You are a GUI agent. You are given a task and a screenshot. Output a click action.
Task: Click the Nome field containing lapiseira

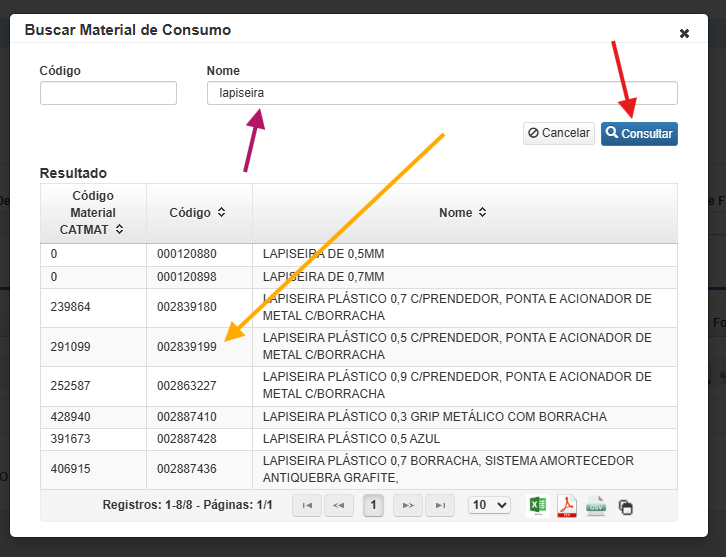[441, 93]
